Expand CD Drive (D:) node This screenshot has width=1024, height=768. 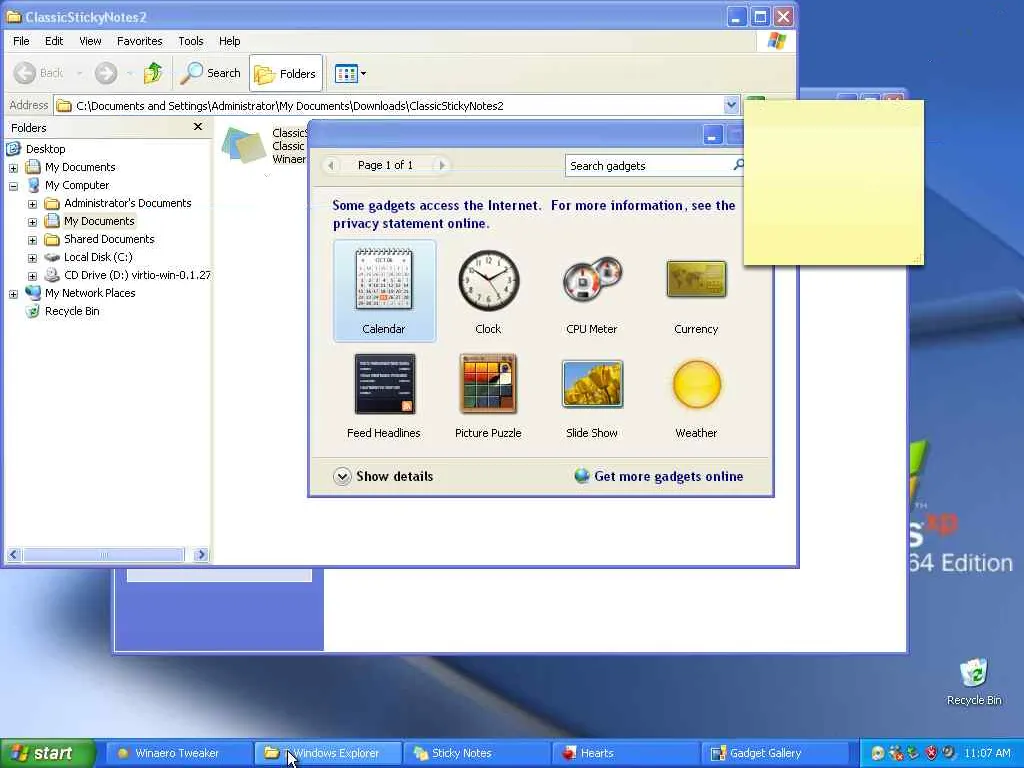click(32, 276)
